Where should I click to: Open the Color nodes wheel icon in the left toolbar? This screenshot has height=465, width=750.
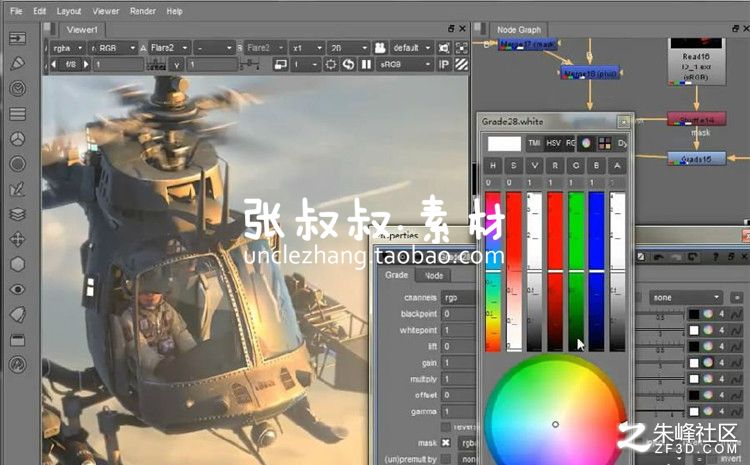tap(18, 139)
